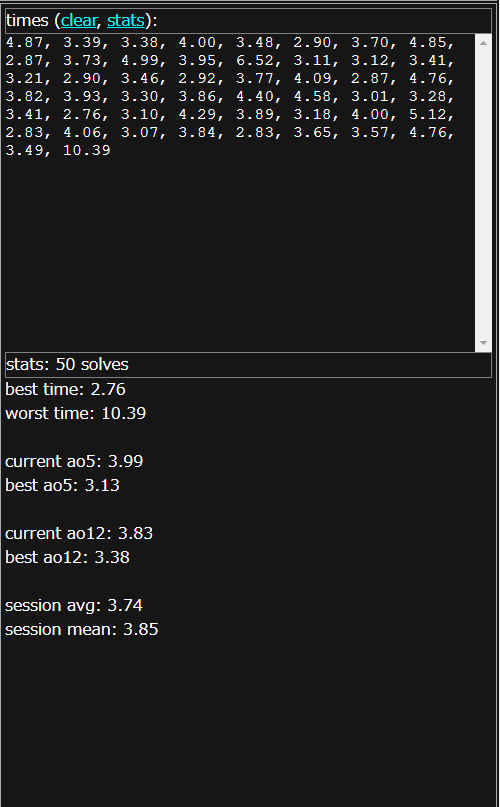
Task: Open the stats link in times header
Action: click(126, 21)
